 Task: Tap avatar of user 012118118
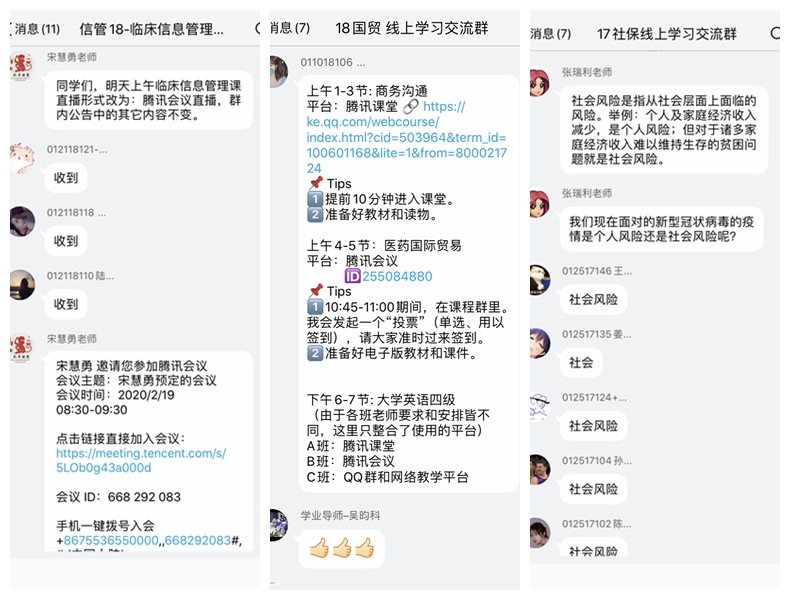click(22, 221)
